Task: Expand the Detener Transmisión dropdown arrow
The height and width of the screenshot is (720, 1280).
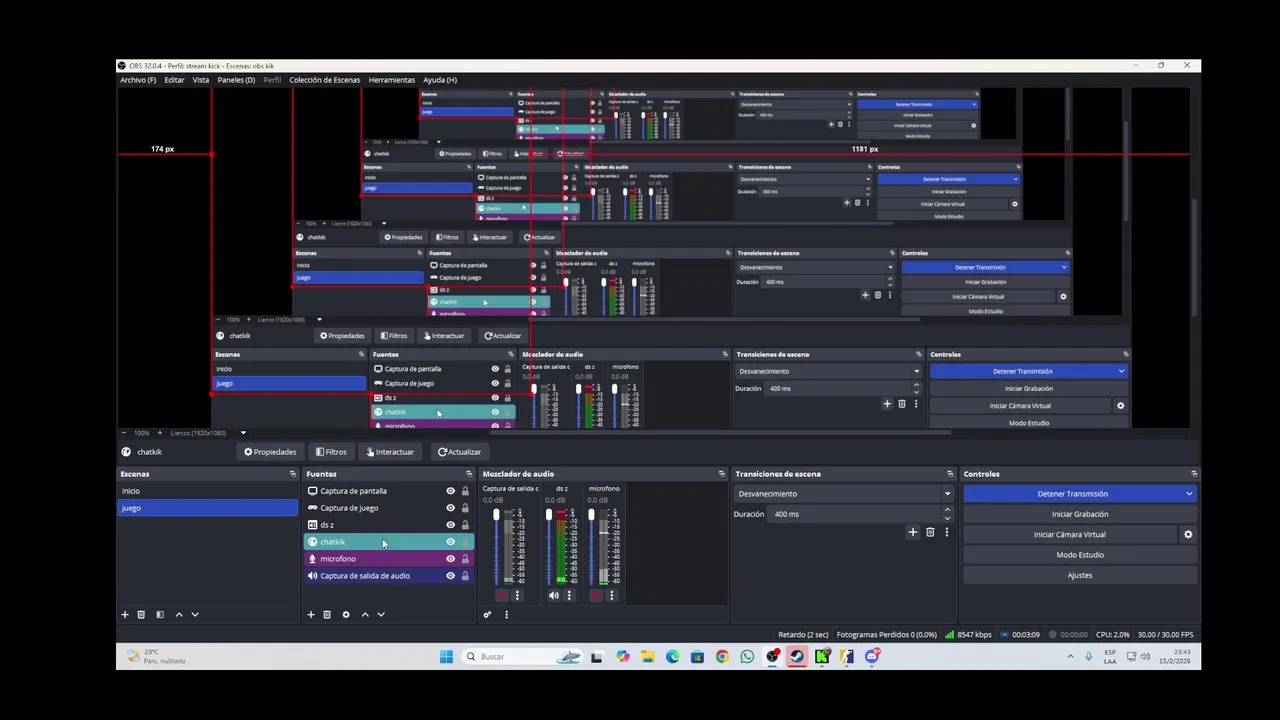Action: pyautogui.click(x=1189, y=494)
